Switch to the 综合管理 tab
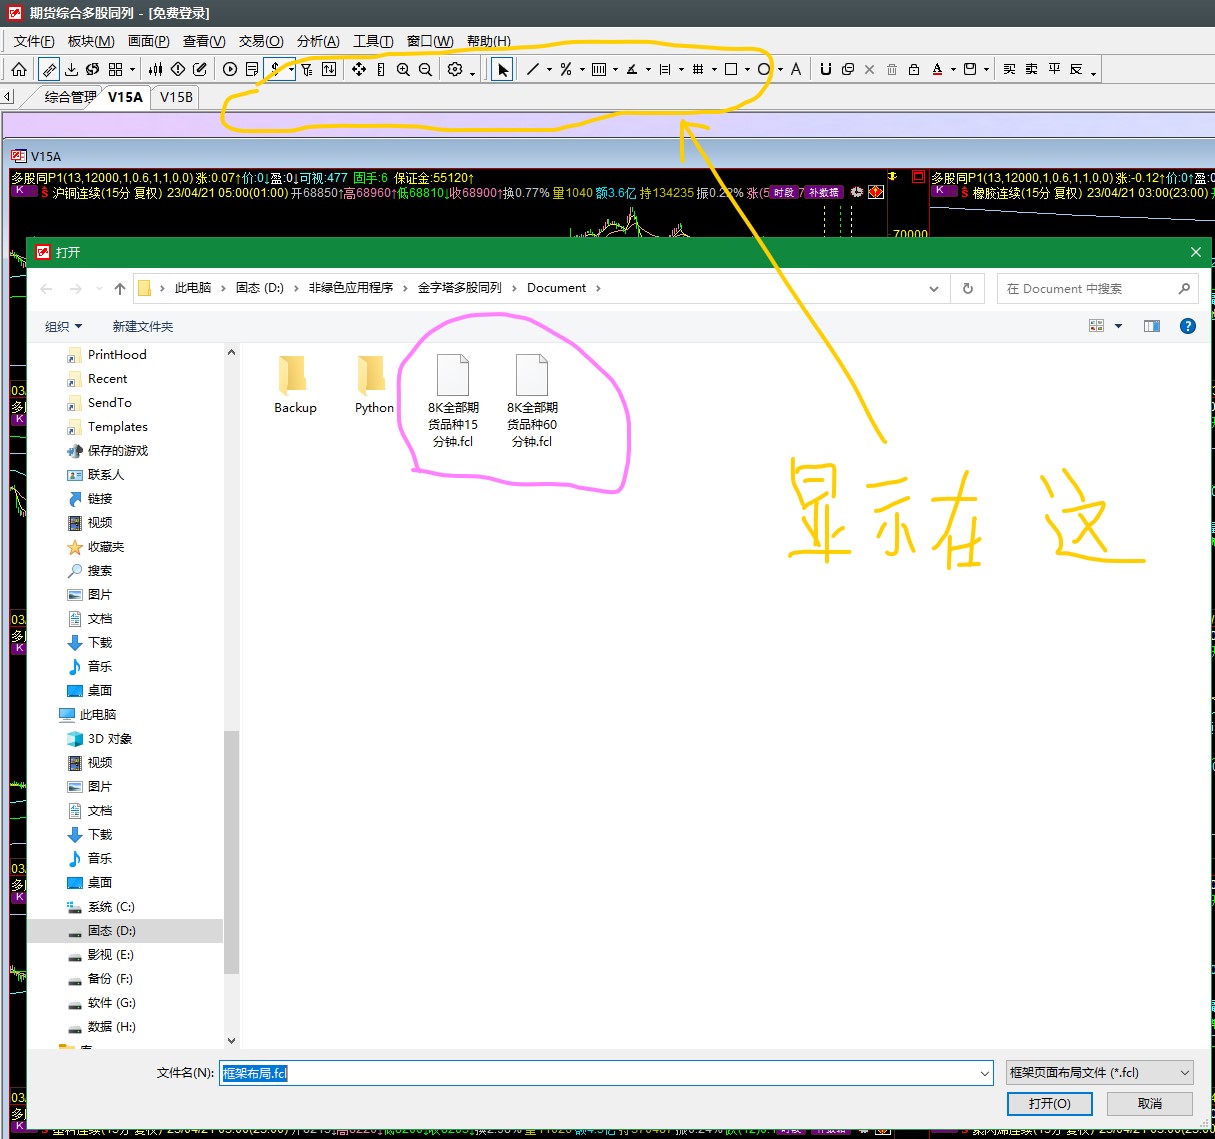 [70, 97]
